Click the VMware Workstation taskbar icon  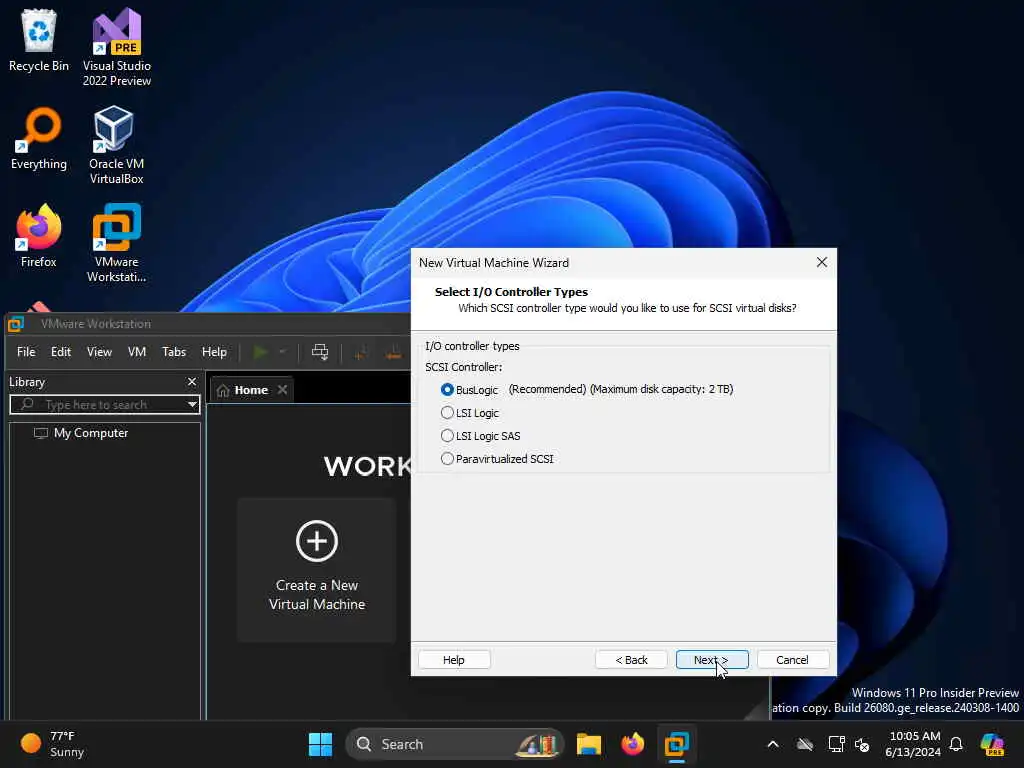pyautogui.click(x=677, y=744)
